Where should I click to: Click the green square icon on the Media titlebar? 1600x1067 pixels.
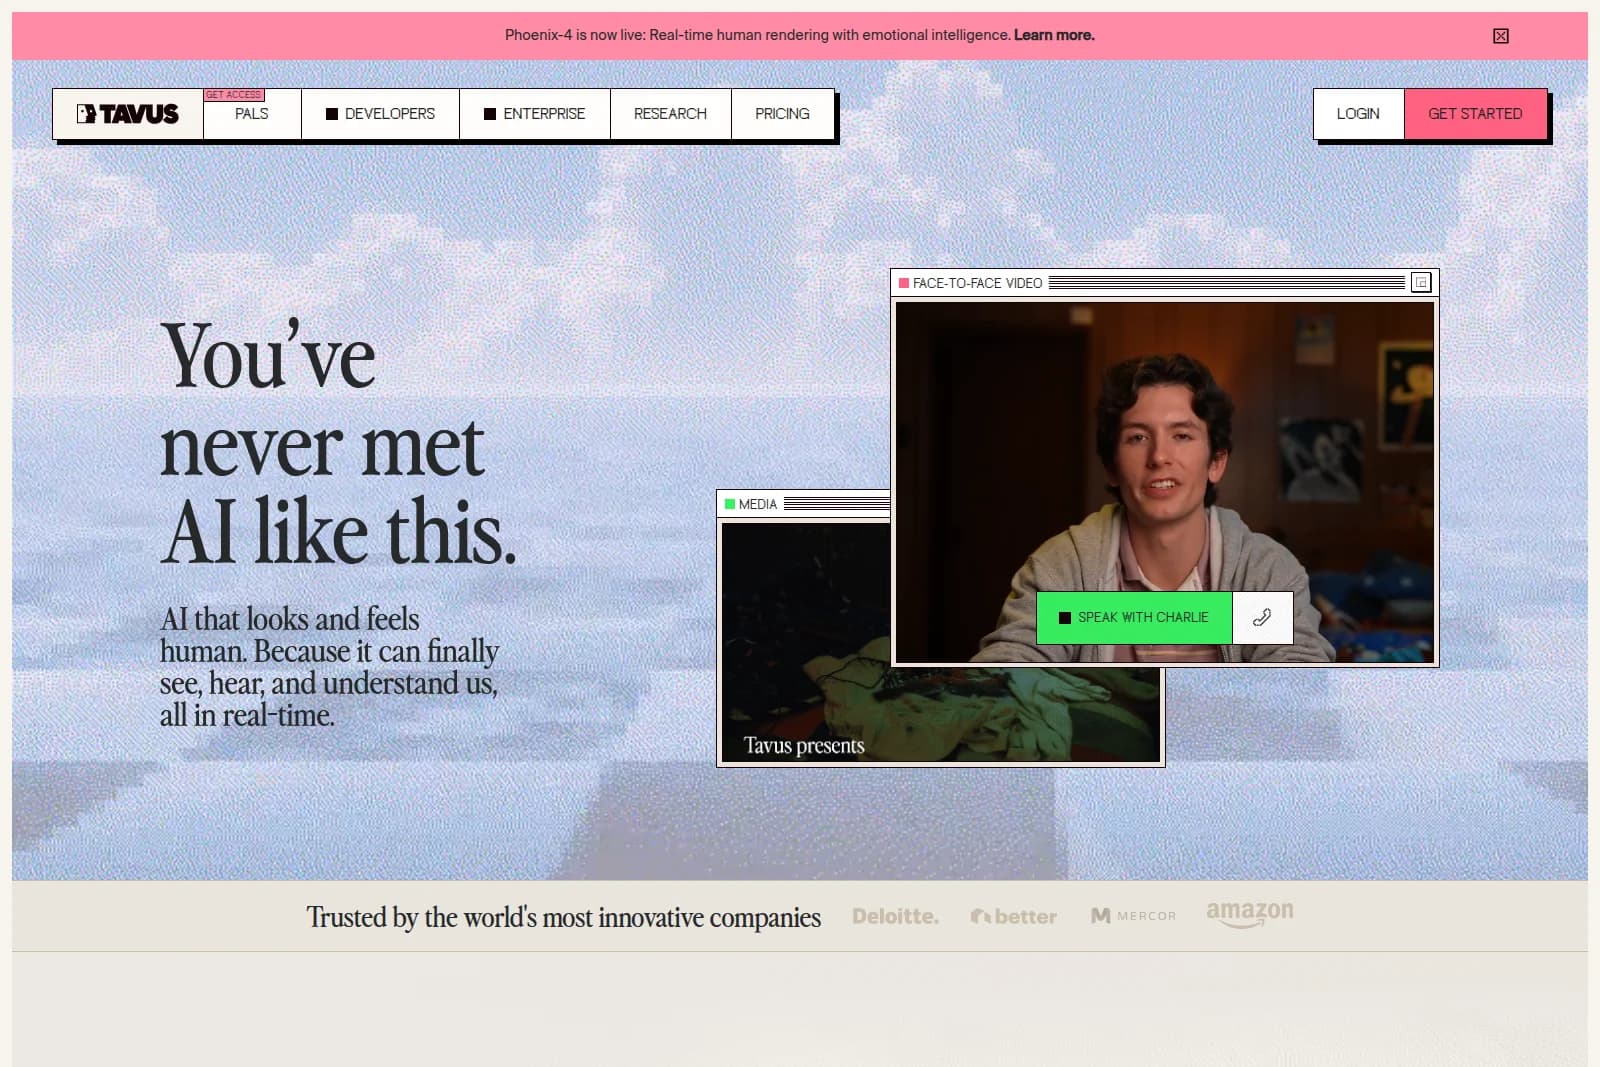pyautogui.click(x=728, y=504)
